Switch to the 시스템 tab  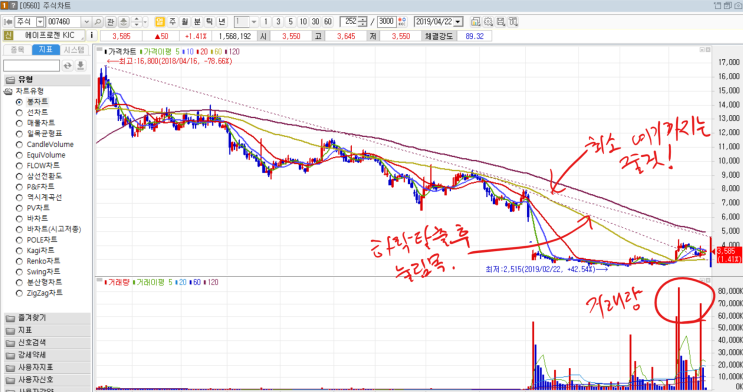click(74, 50)
